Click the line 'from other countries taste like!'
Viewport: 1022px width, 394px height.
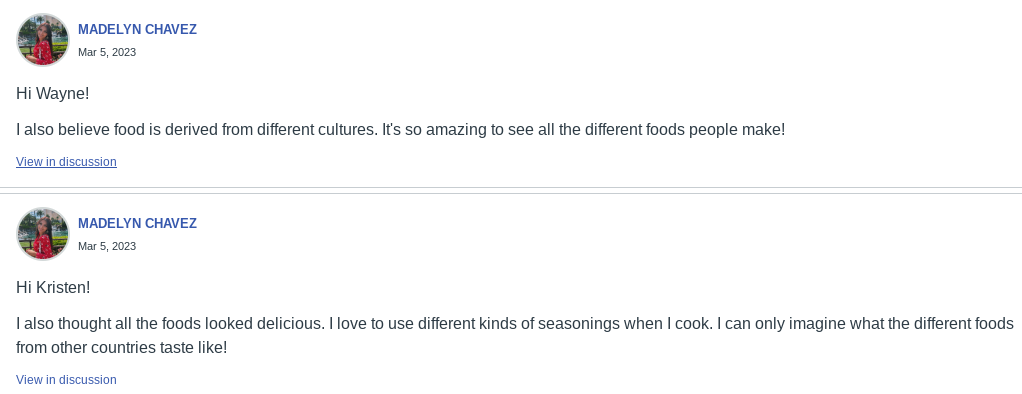(122, 347)
